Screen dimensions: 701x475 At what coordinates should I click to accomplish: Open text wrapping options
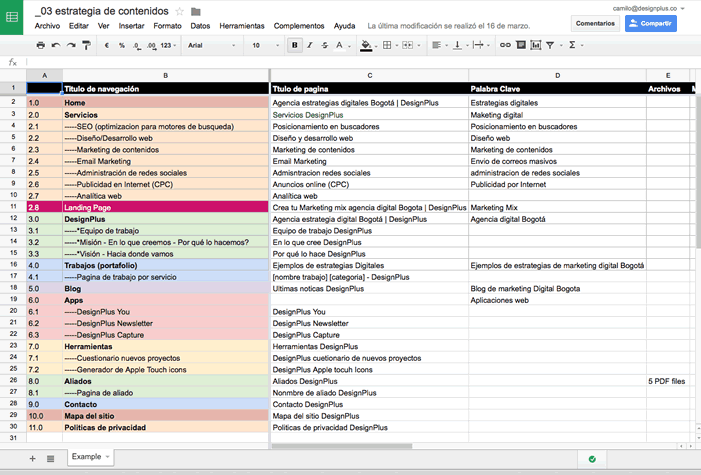point(478,45)
